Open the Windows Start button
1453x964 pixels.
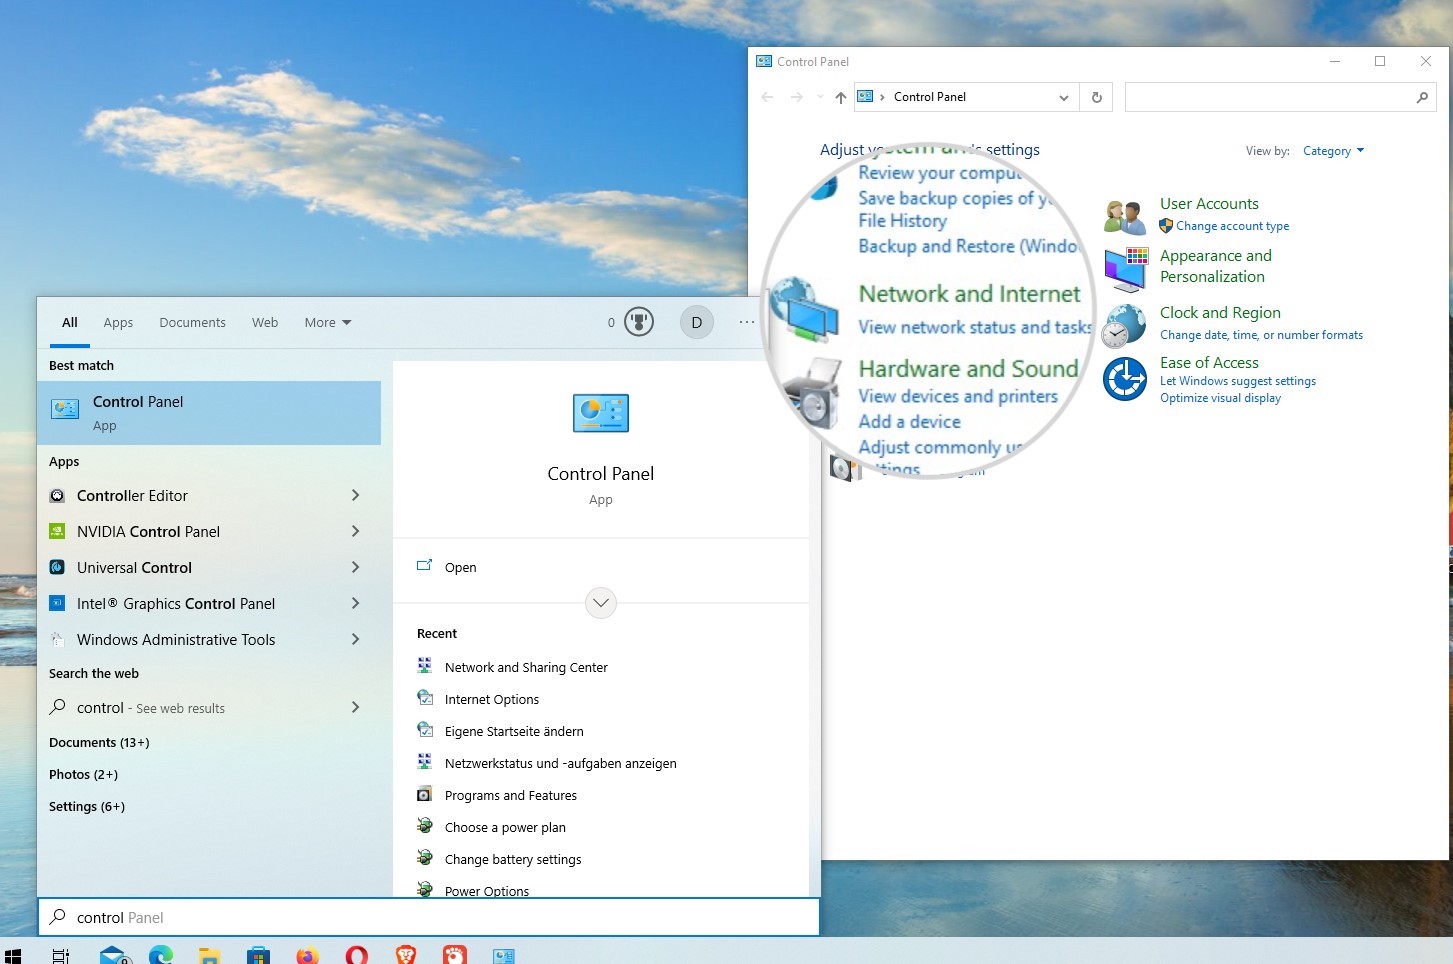[x=13, y=956]
